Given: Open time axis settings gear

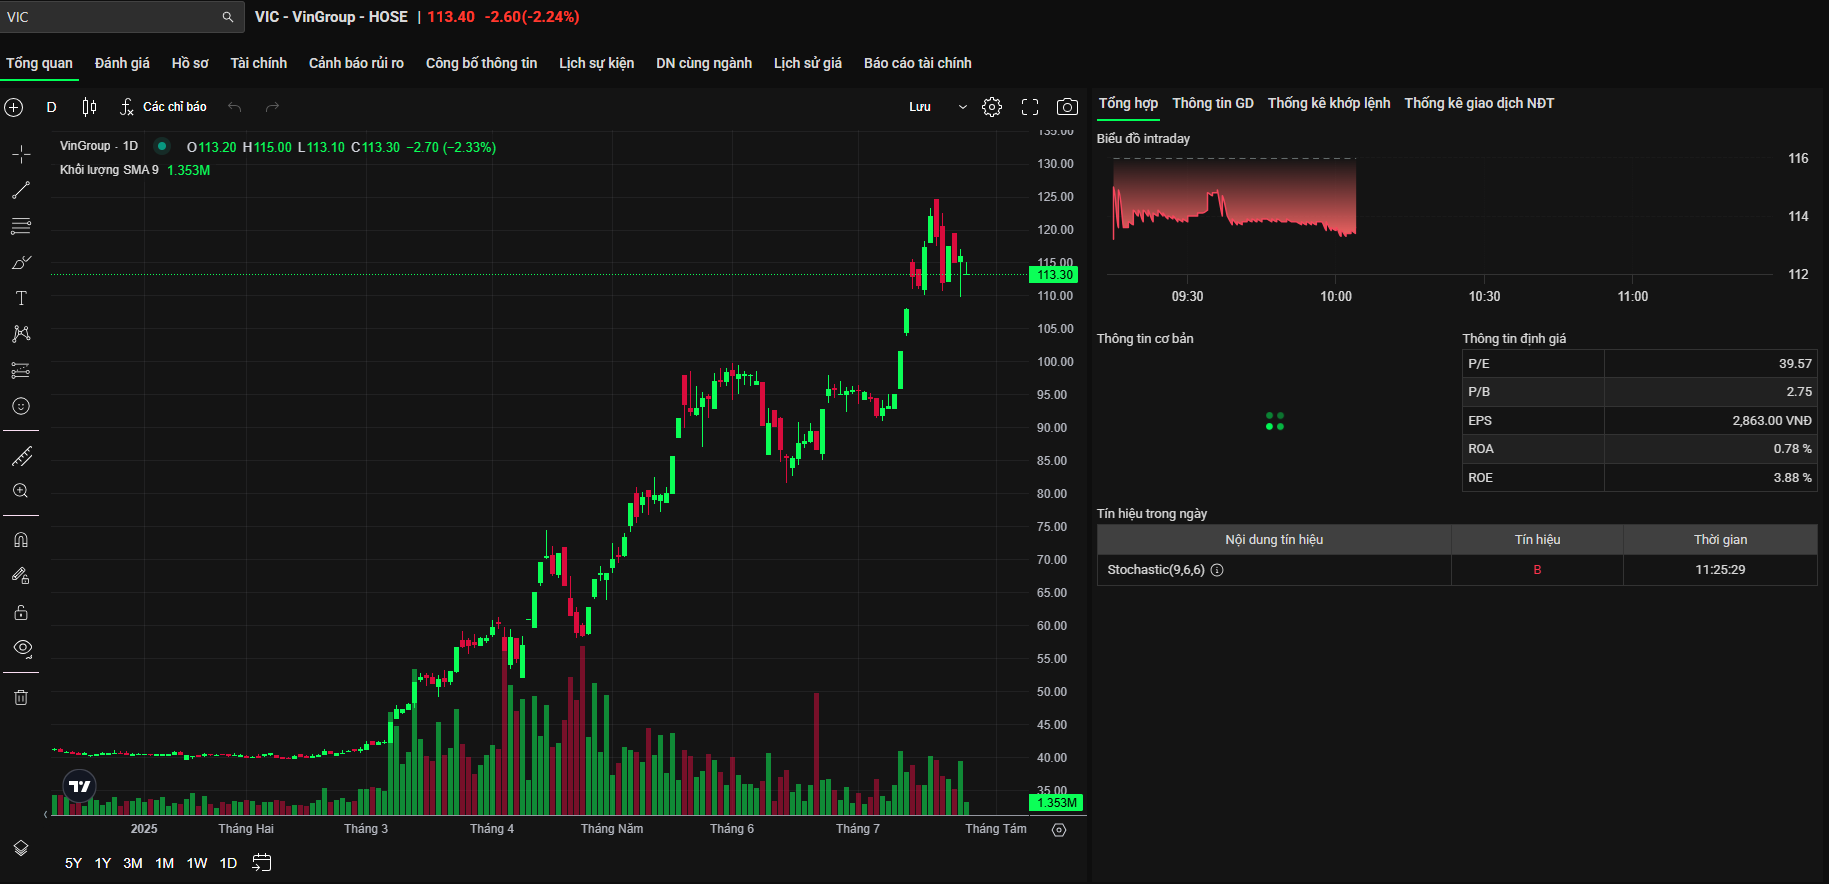Looking at the screenshot, I should point(1059,830).
